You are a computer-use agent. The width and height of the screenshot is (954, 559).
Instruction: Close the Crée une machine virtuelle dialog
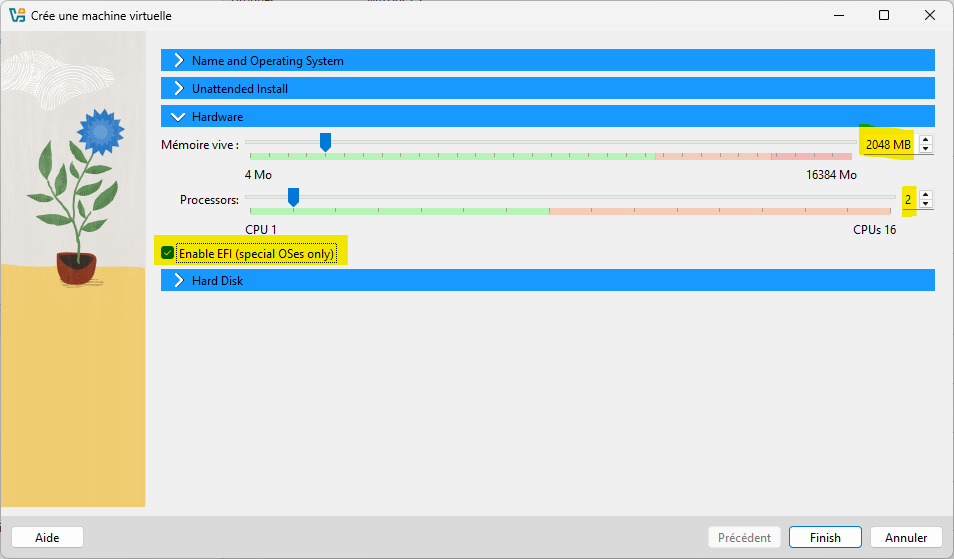930,15
